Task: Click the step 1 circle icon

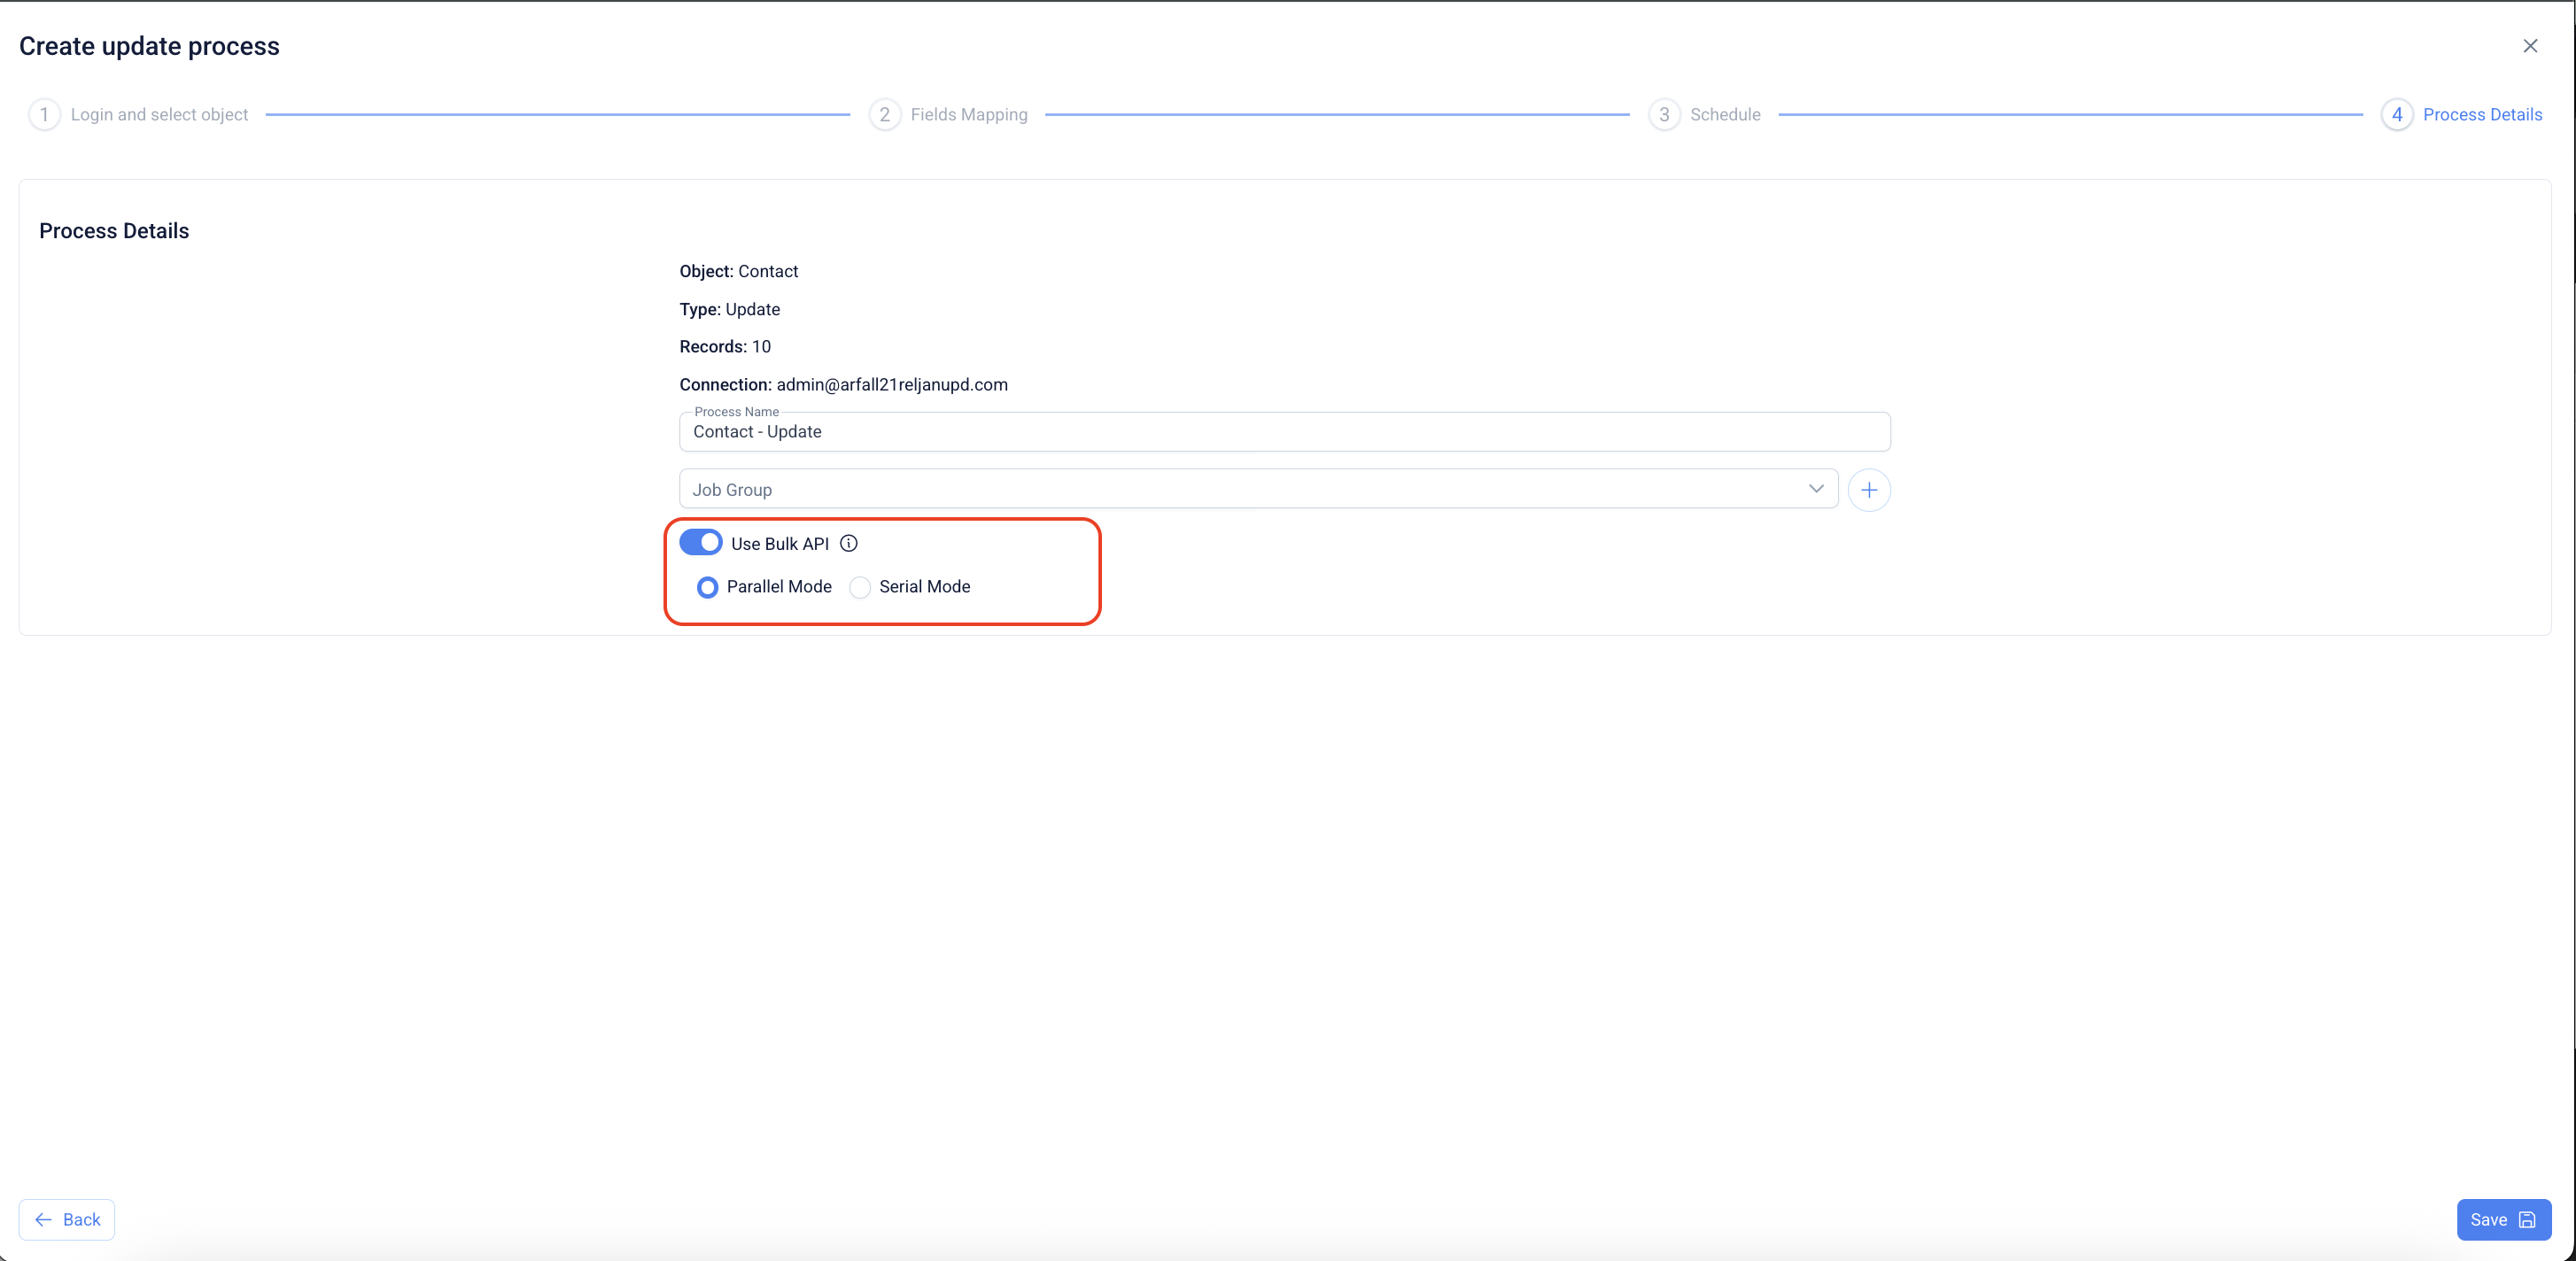Action: [x=44, y=115]
